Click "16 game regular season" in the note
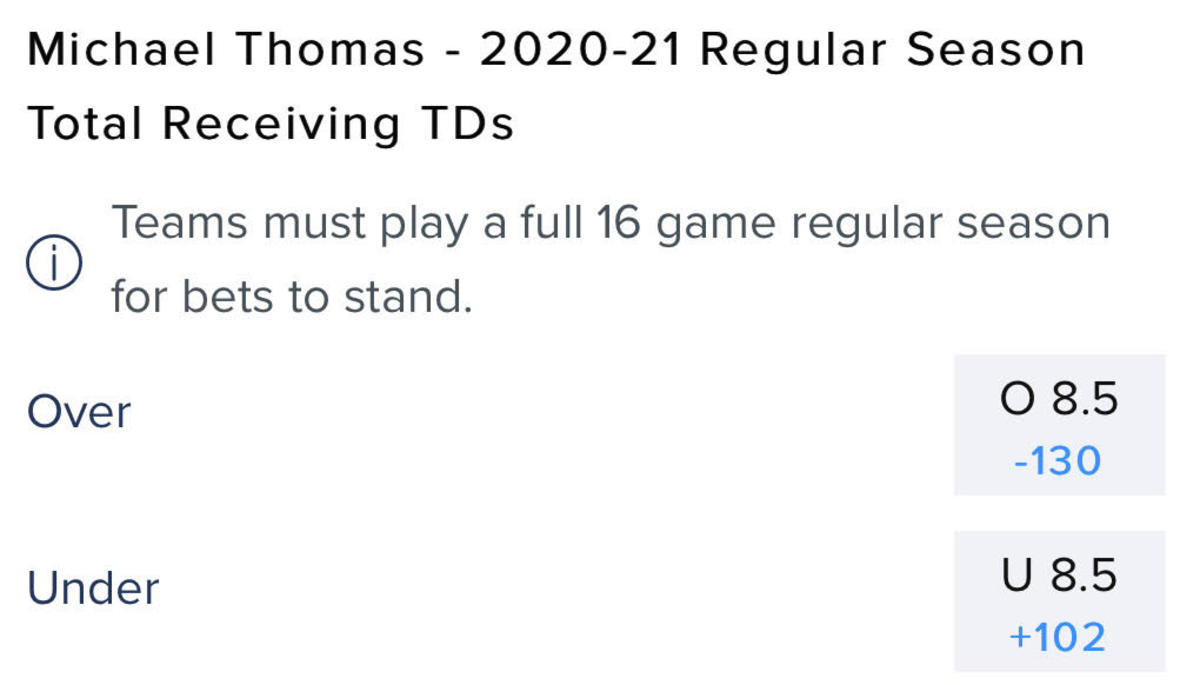Image resolution: width=1200 pixels, height=685 pixels. point(853,223)
